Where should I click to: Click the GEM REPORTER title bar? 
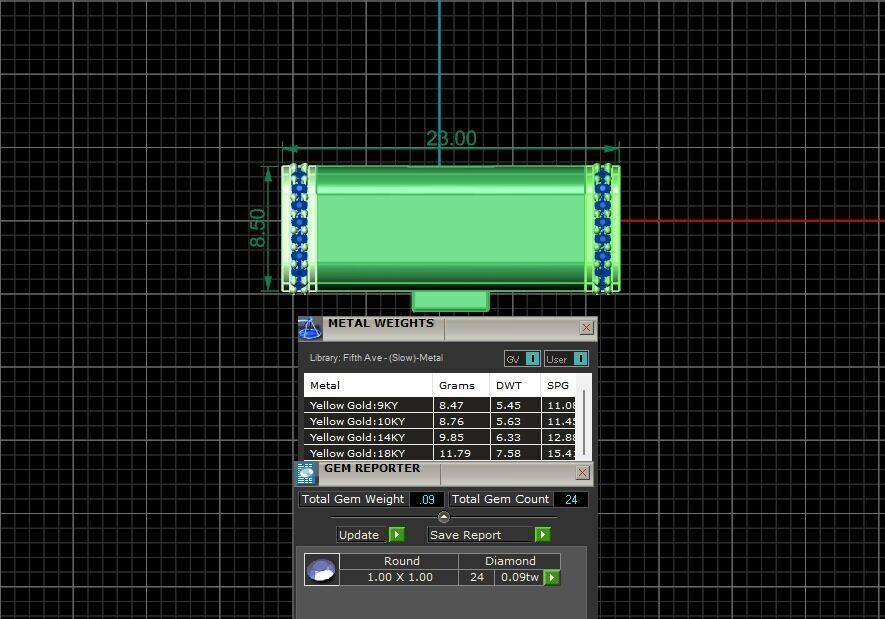pyautogui.click(x=446, y=473)
